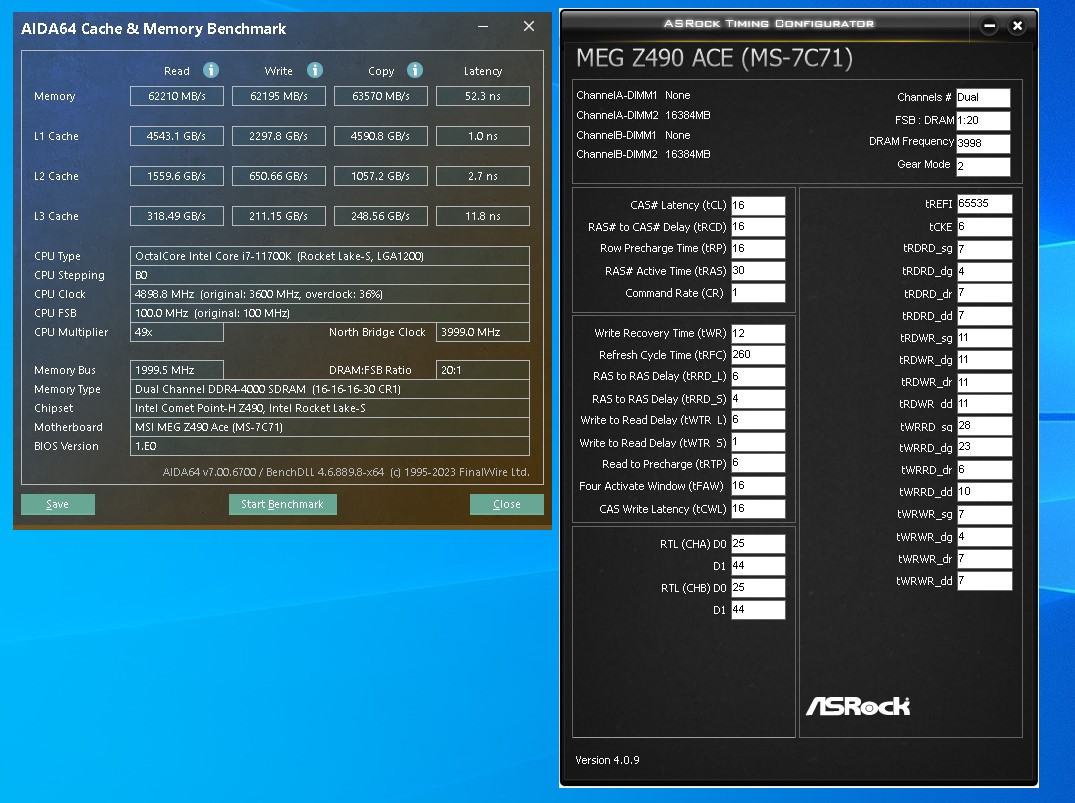Screen dimensions: 1075x803
Task: Click the DRAM Frequency 3998 field
Action: pos(983,143)
